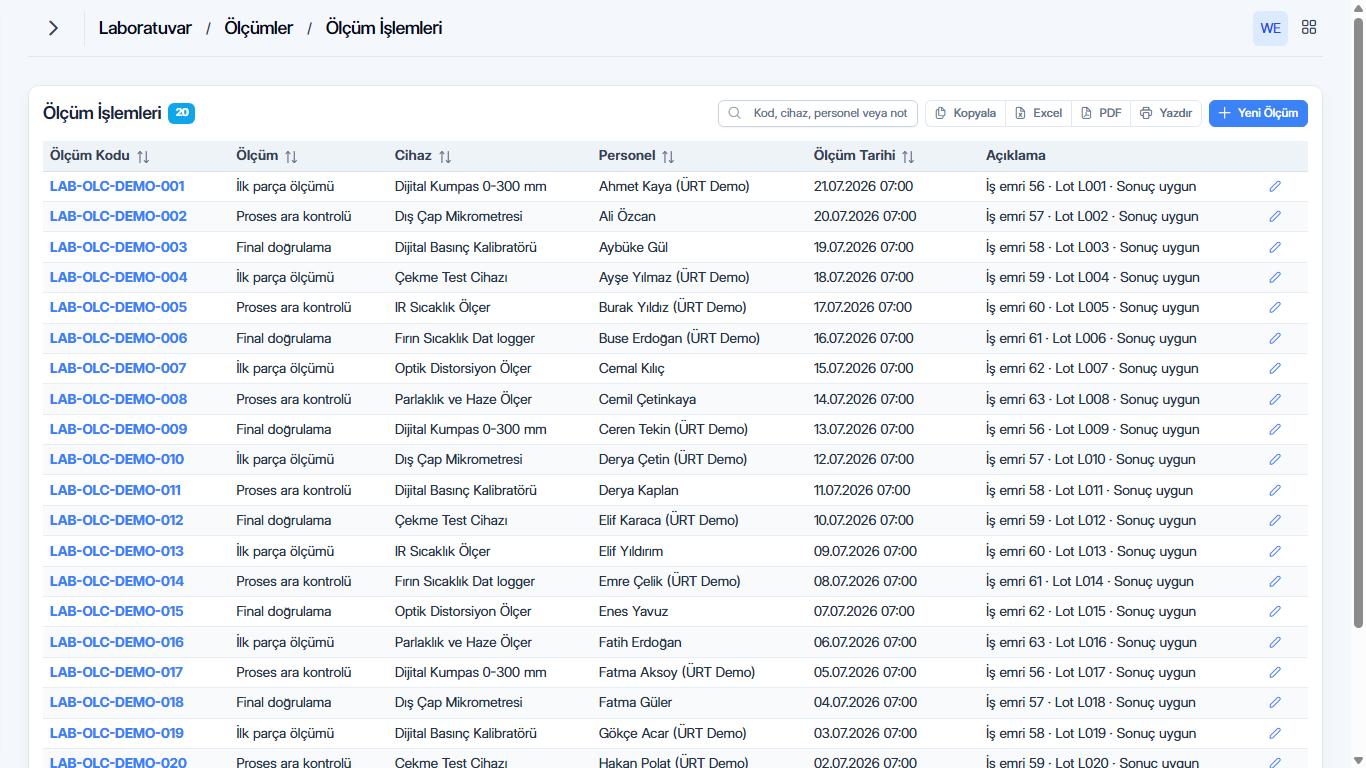The height and width of the screenshot is (768, 1366).
Task: Open record LAB-OLC-DEMO-013
Action: point(117,551)
